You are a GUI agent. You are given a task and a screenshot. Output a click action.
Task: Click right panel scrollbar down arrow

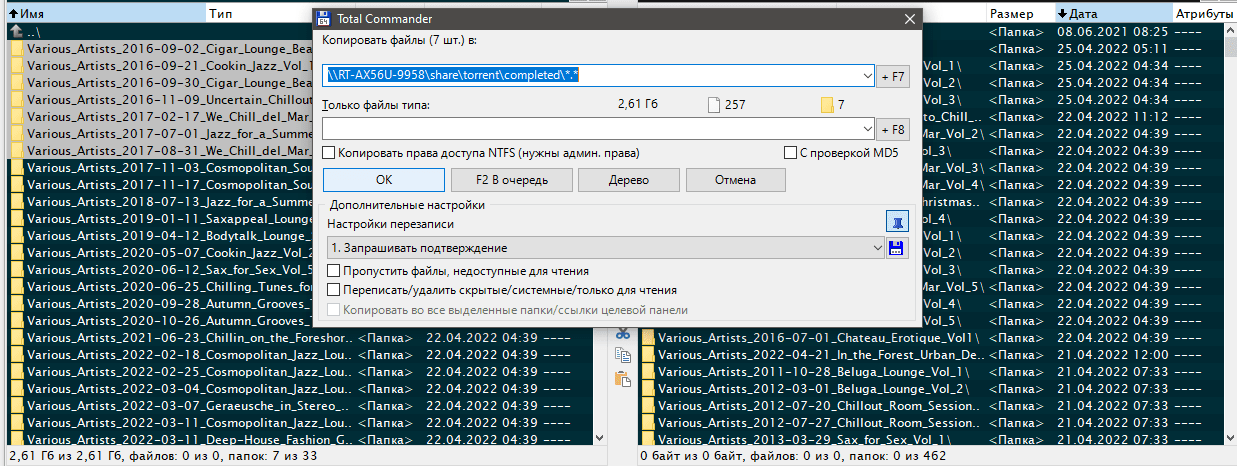pos(1231,440)
